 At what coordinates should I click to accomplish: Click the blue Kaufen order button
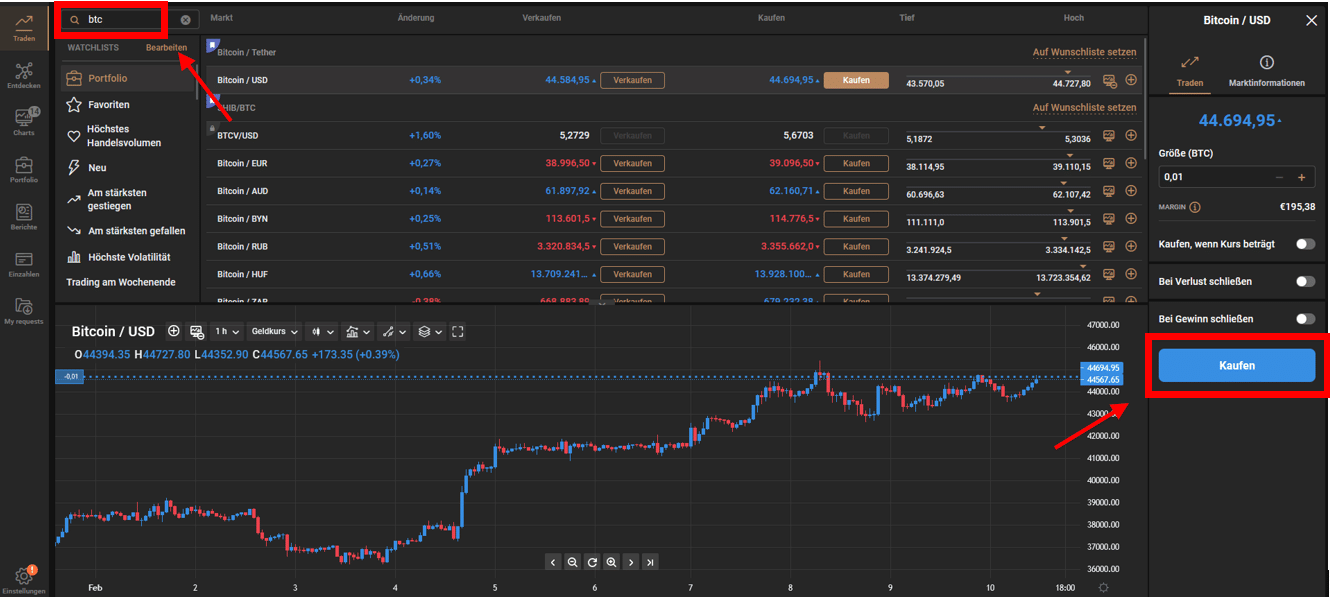click(1236, 366)
